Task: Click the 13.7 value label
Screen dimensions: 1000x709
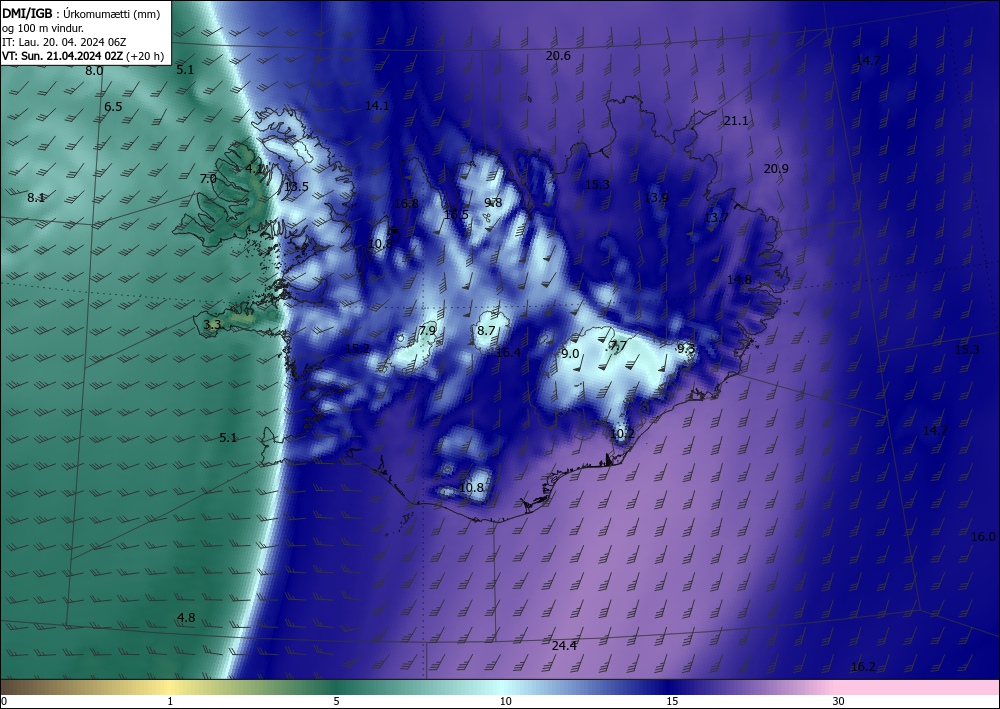Action: point(716,218)
